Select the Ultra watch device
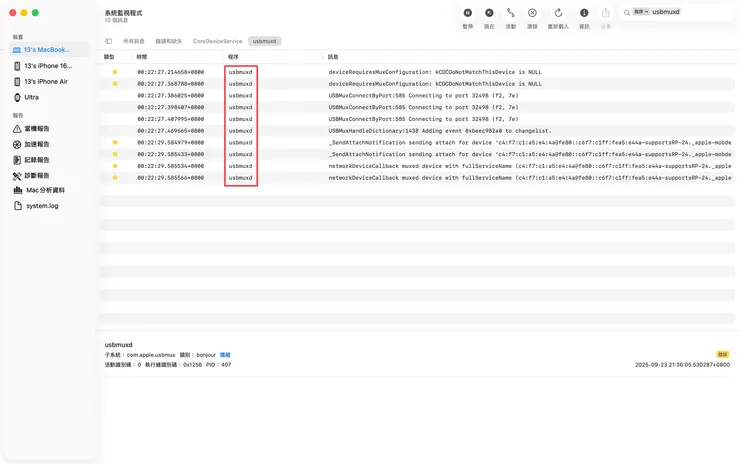740x464 pixels. tap(49, 97)
